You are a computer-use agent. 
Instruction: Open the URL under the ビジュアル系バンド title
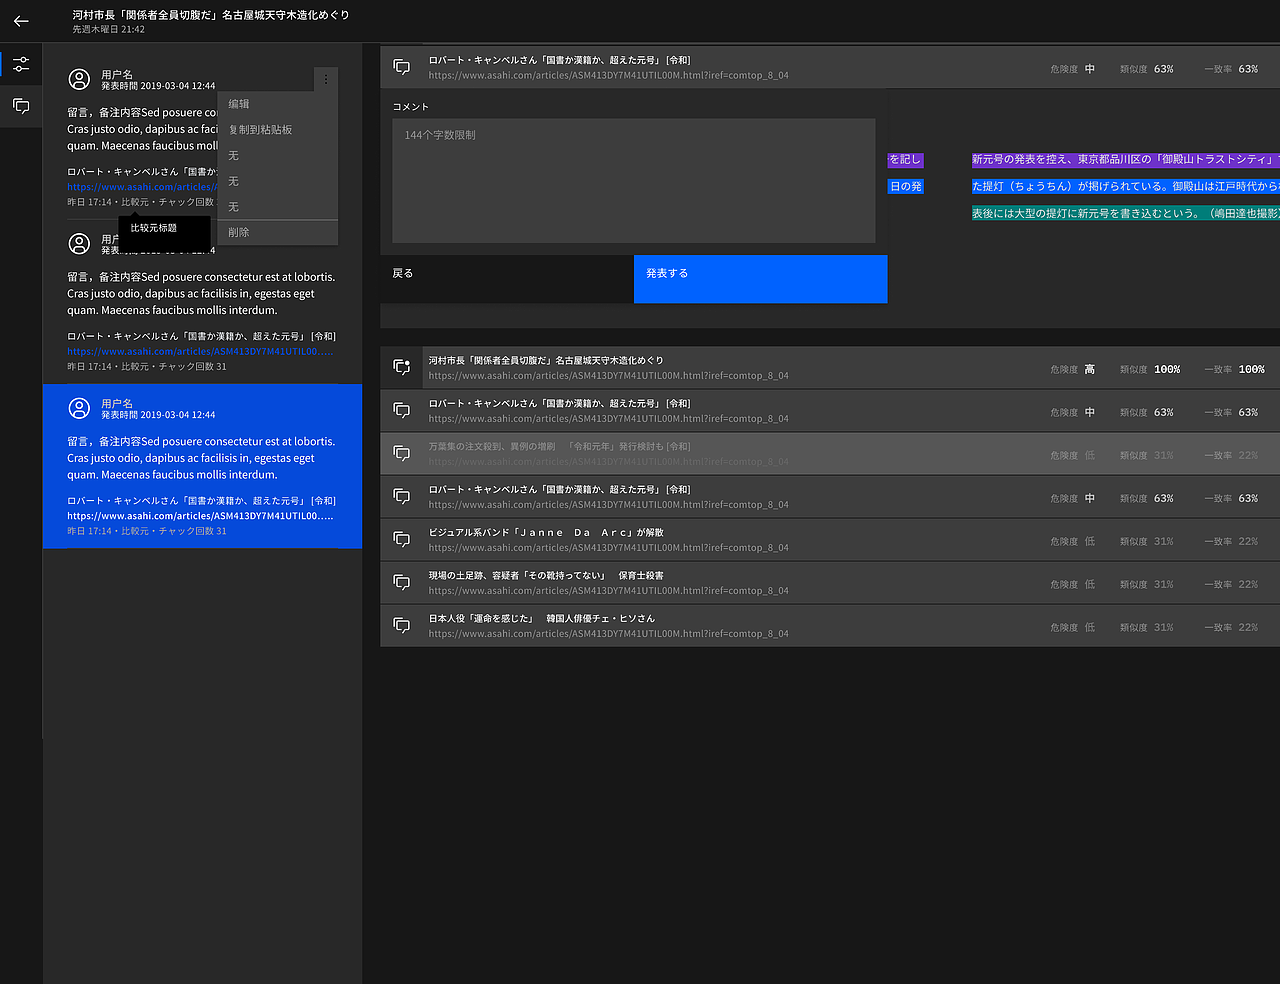tap(609, 548)
